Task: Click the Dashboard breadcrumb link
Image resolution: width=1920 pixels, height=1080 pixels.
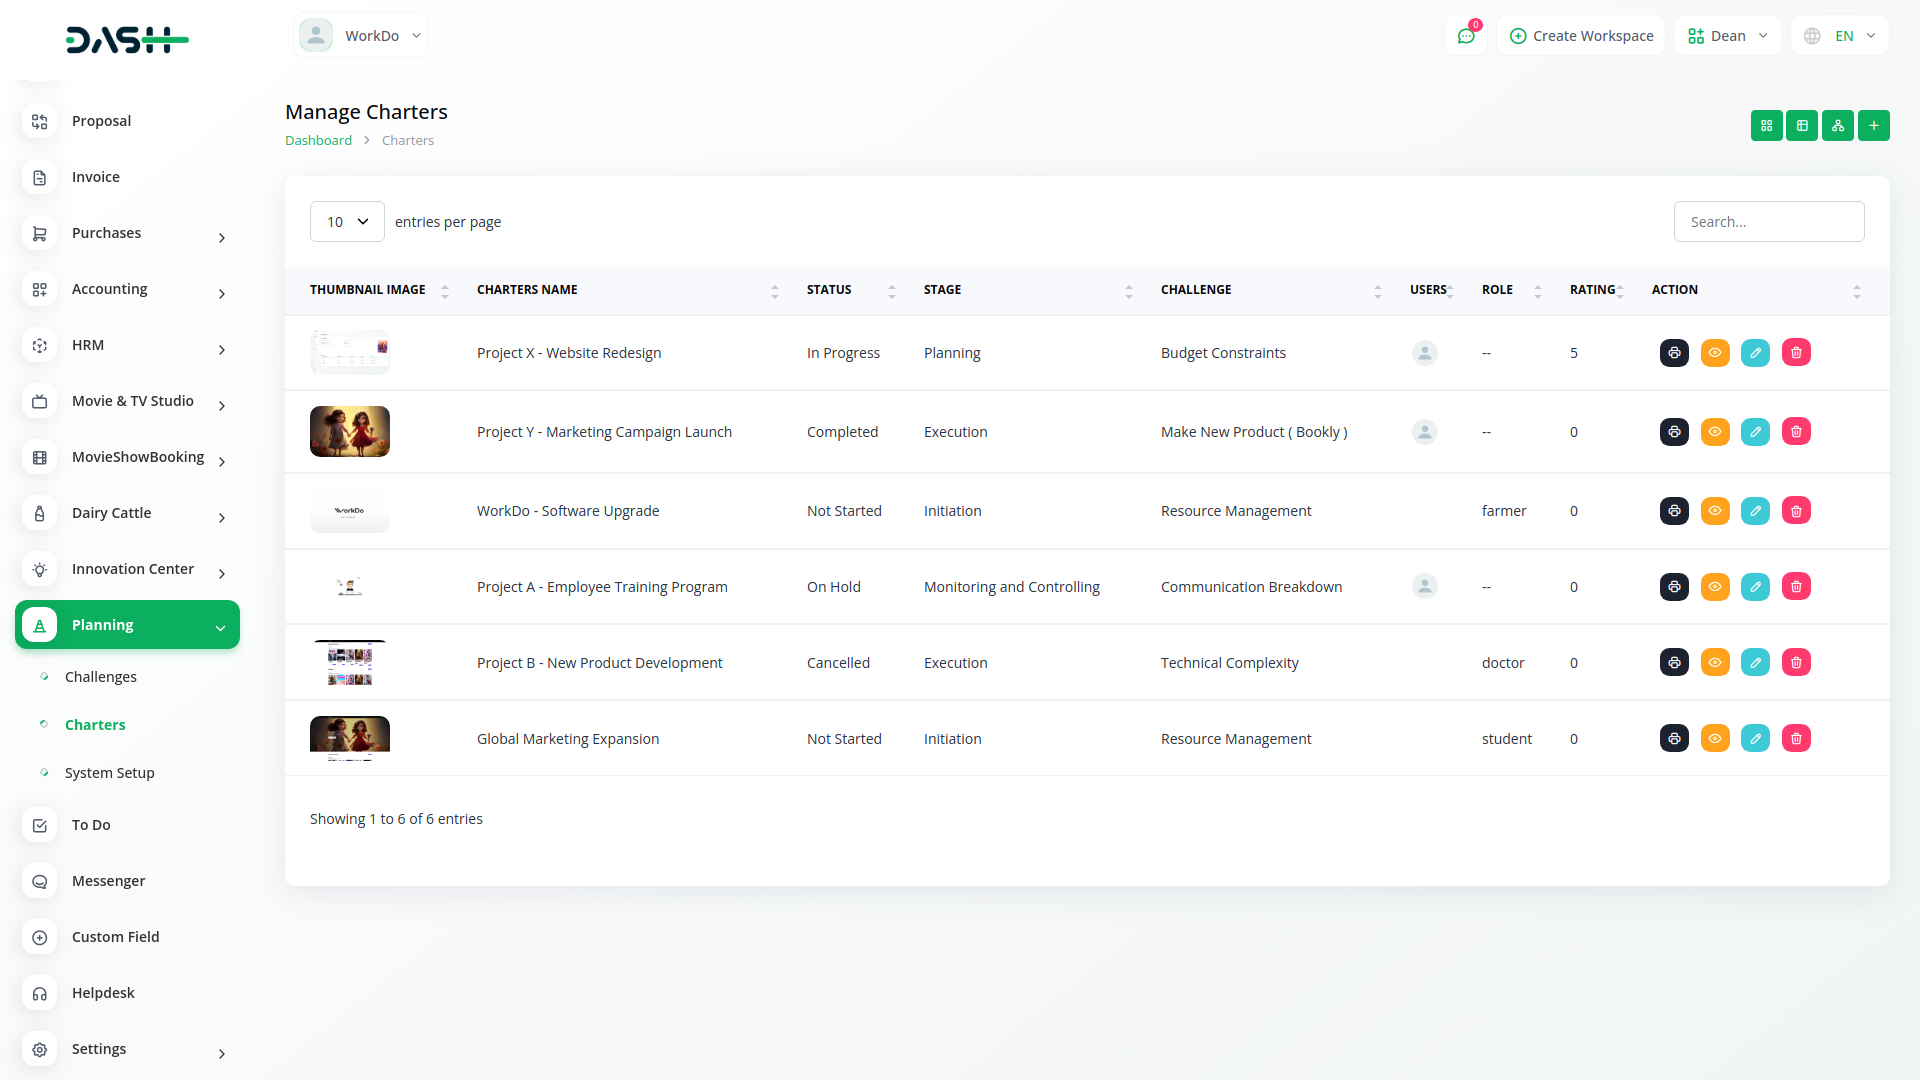Action: [x=318, y=141]
